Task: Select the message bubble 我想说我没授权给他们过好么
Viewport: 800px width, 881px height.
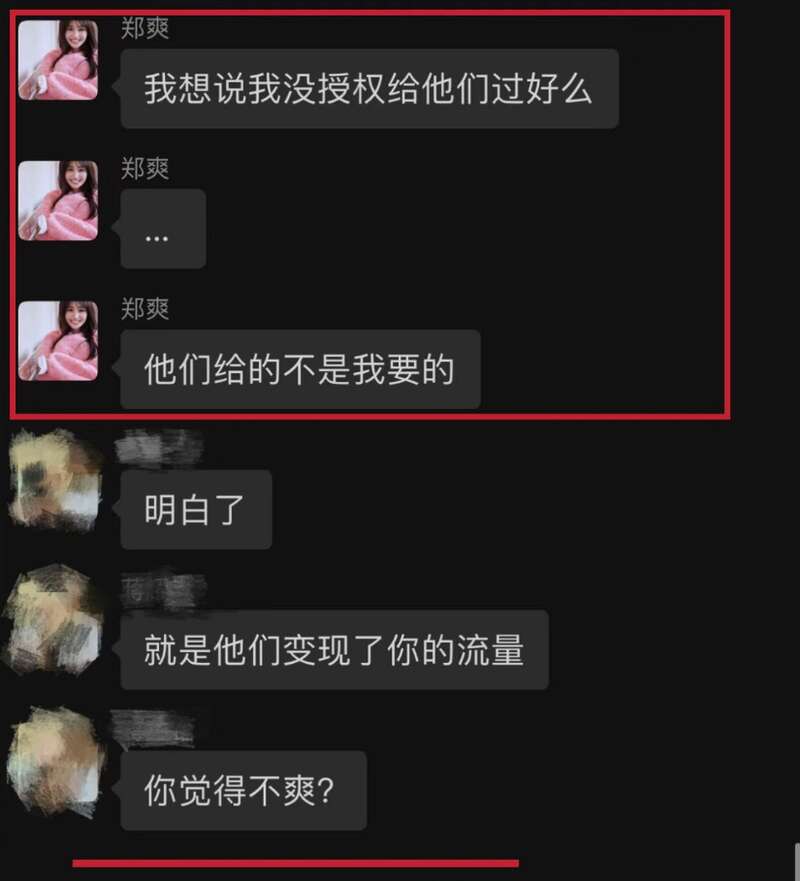Action: click(370, 89)
